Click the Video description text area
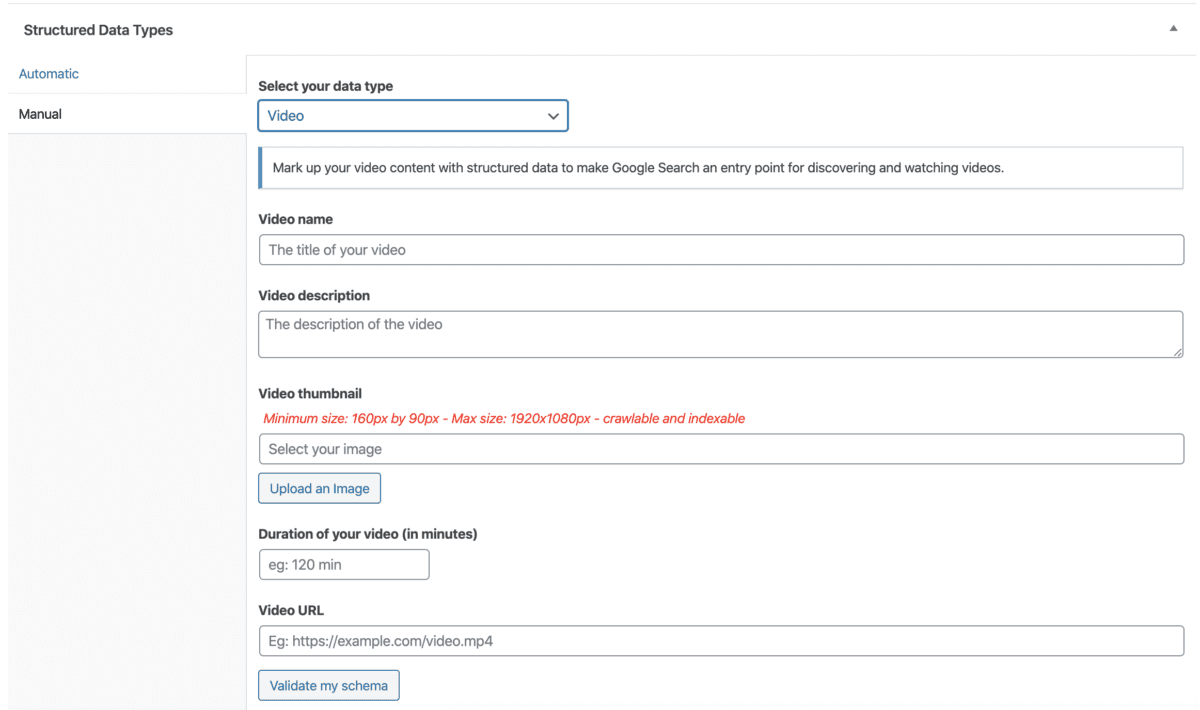 (x=721, y=334)
